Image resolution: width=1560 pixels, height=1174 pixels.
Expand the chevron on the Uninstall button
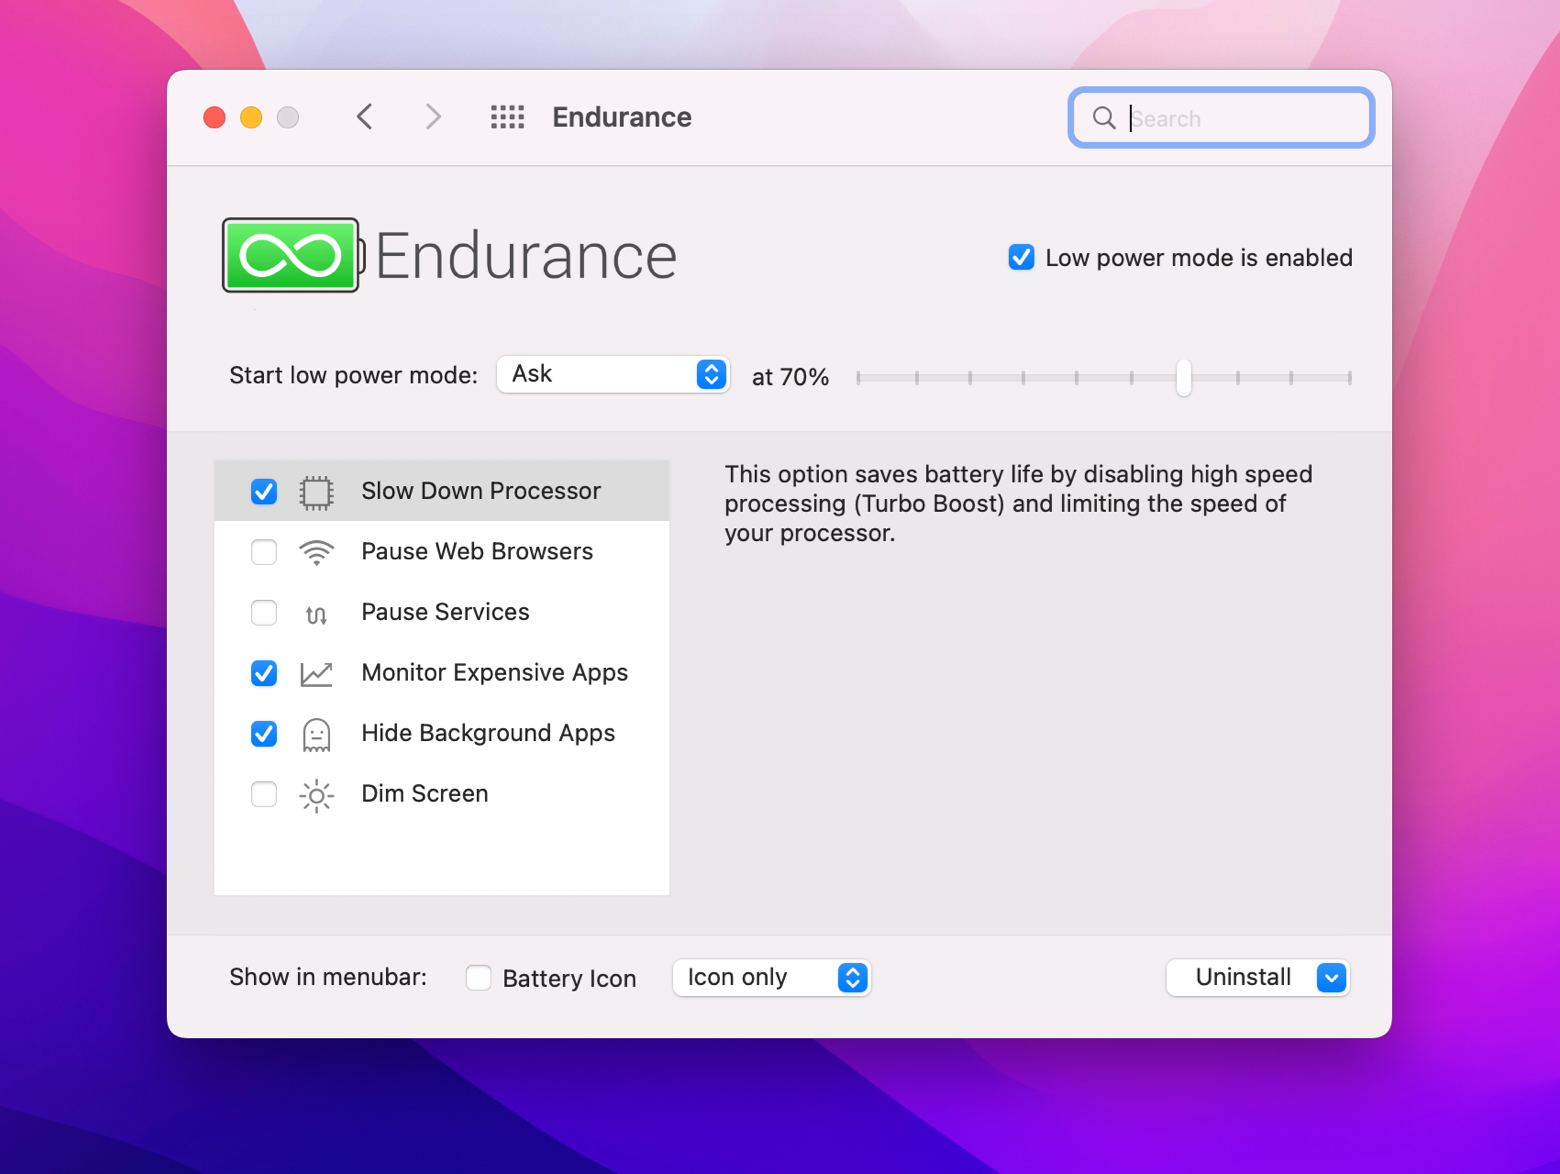1330,978
